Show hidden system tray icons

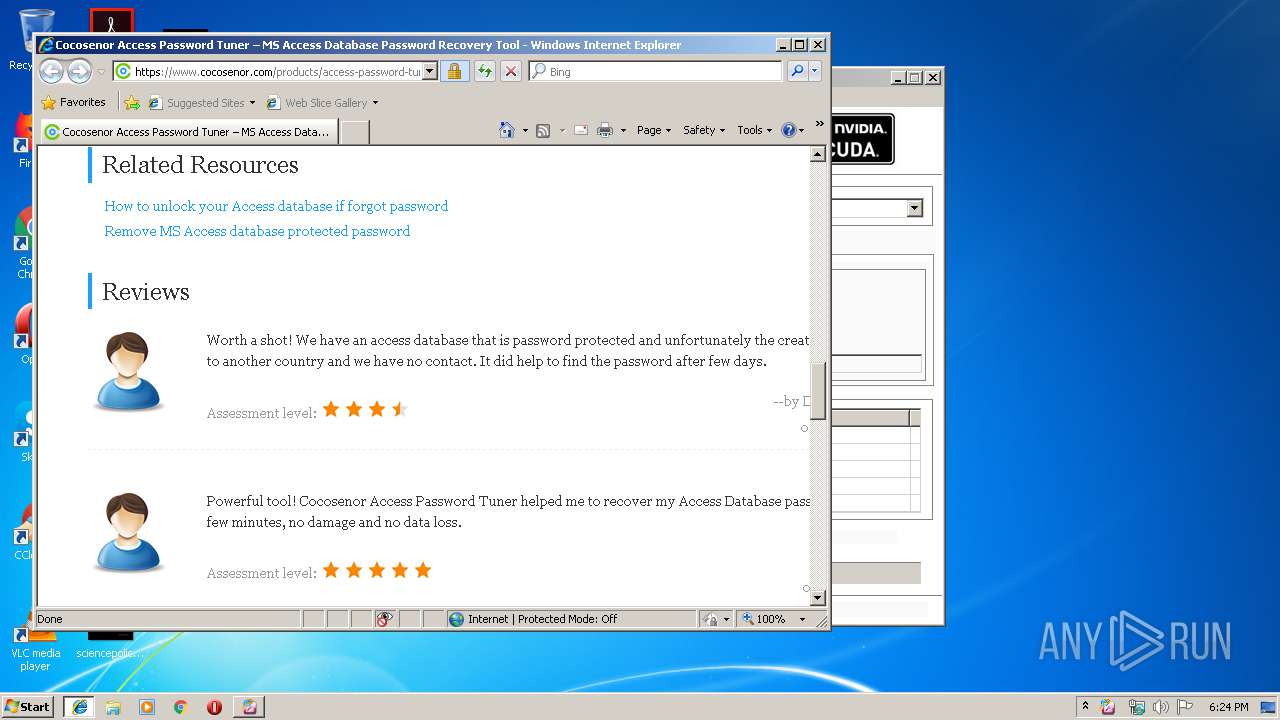[1085, 707]
